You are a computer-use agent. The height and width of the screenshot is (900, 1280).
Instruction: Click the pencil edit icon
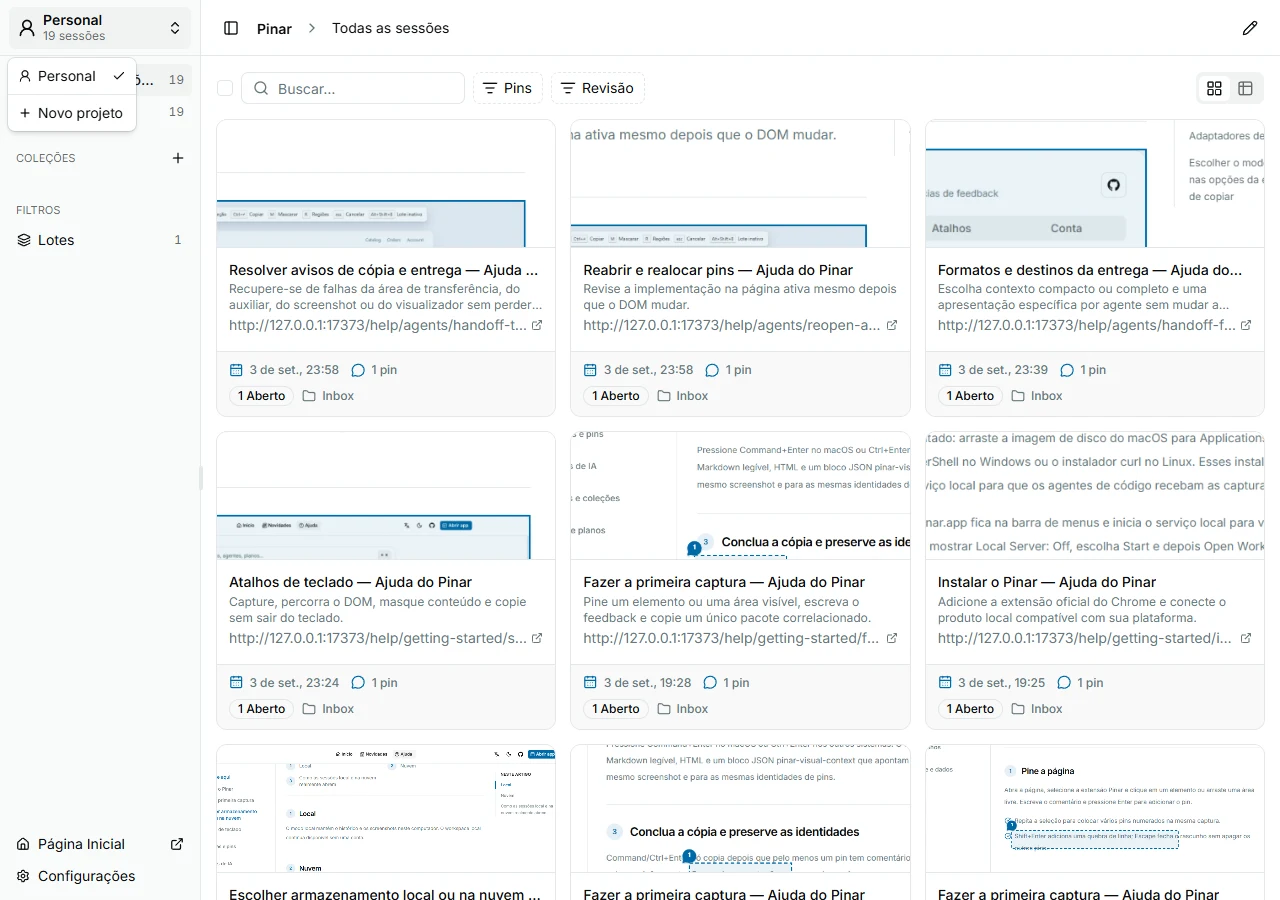(x=1250, y=28)
